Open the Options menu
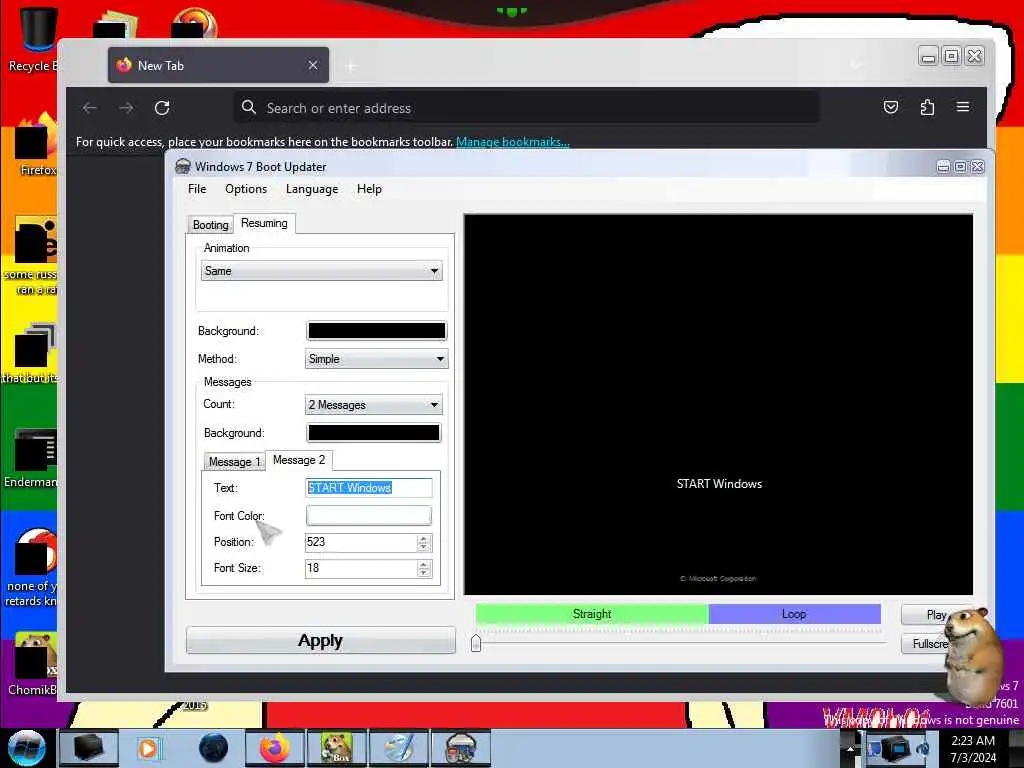 pyautogui.click(x=246, y=189)
